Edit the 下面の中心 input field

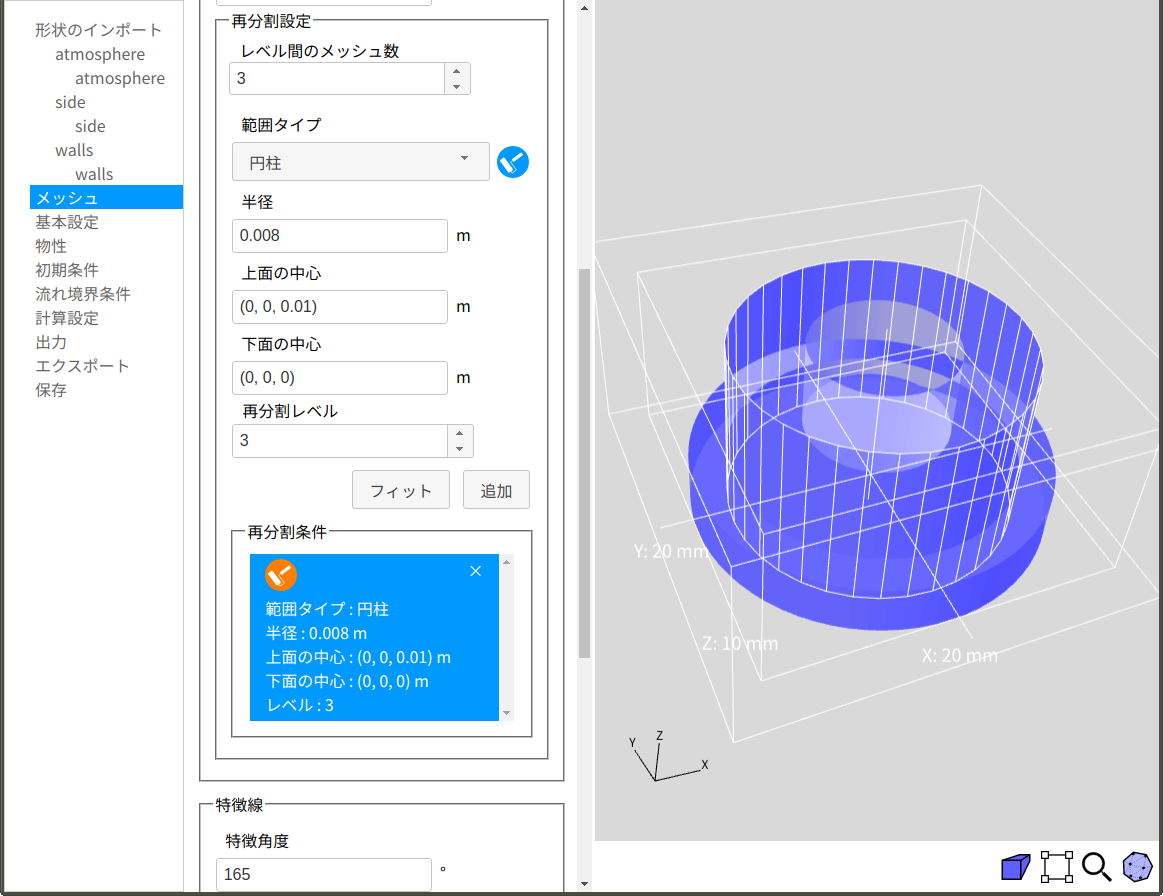pos(340,378)
